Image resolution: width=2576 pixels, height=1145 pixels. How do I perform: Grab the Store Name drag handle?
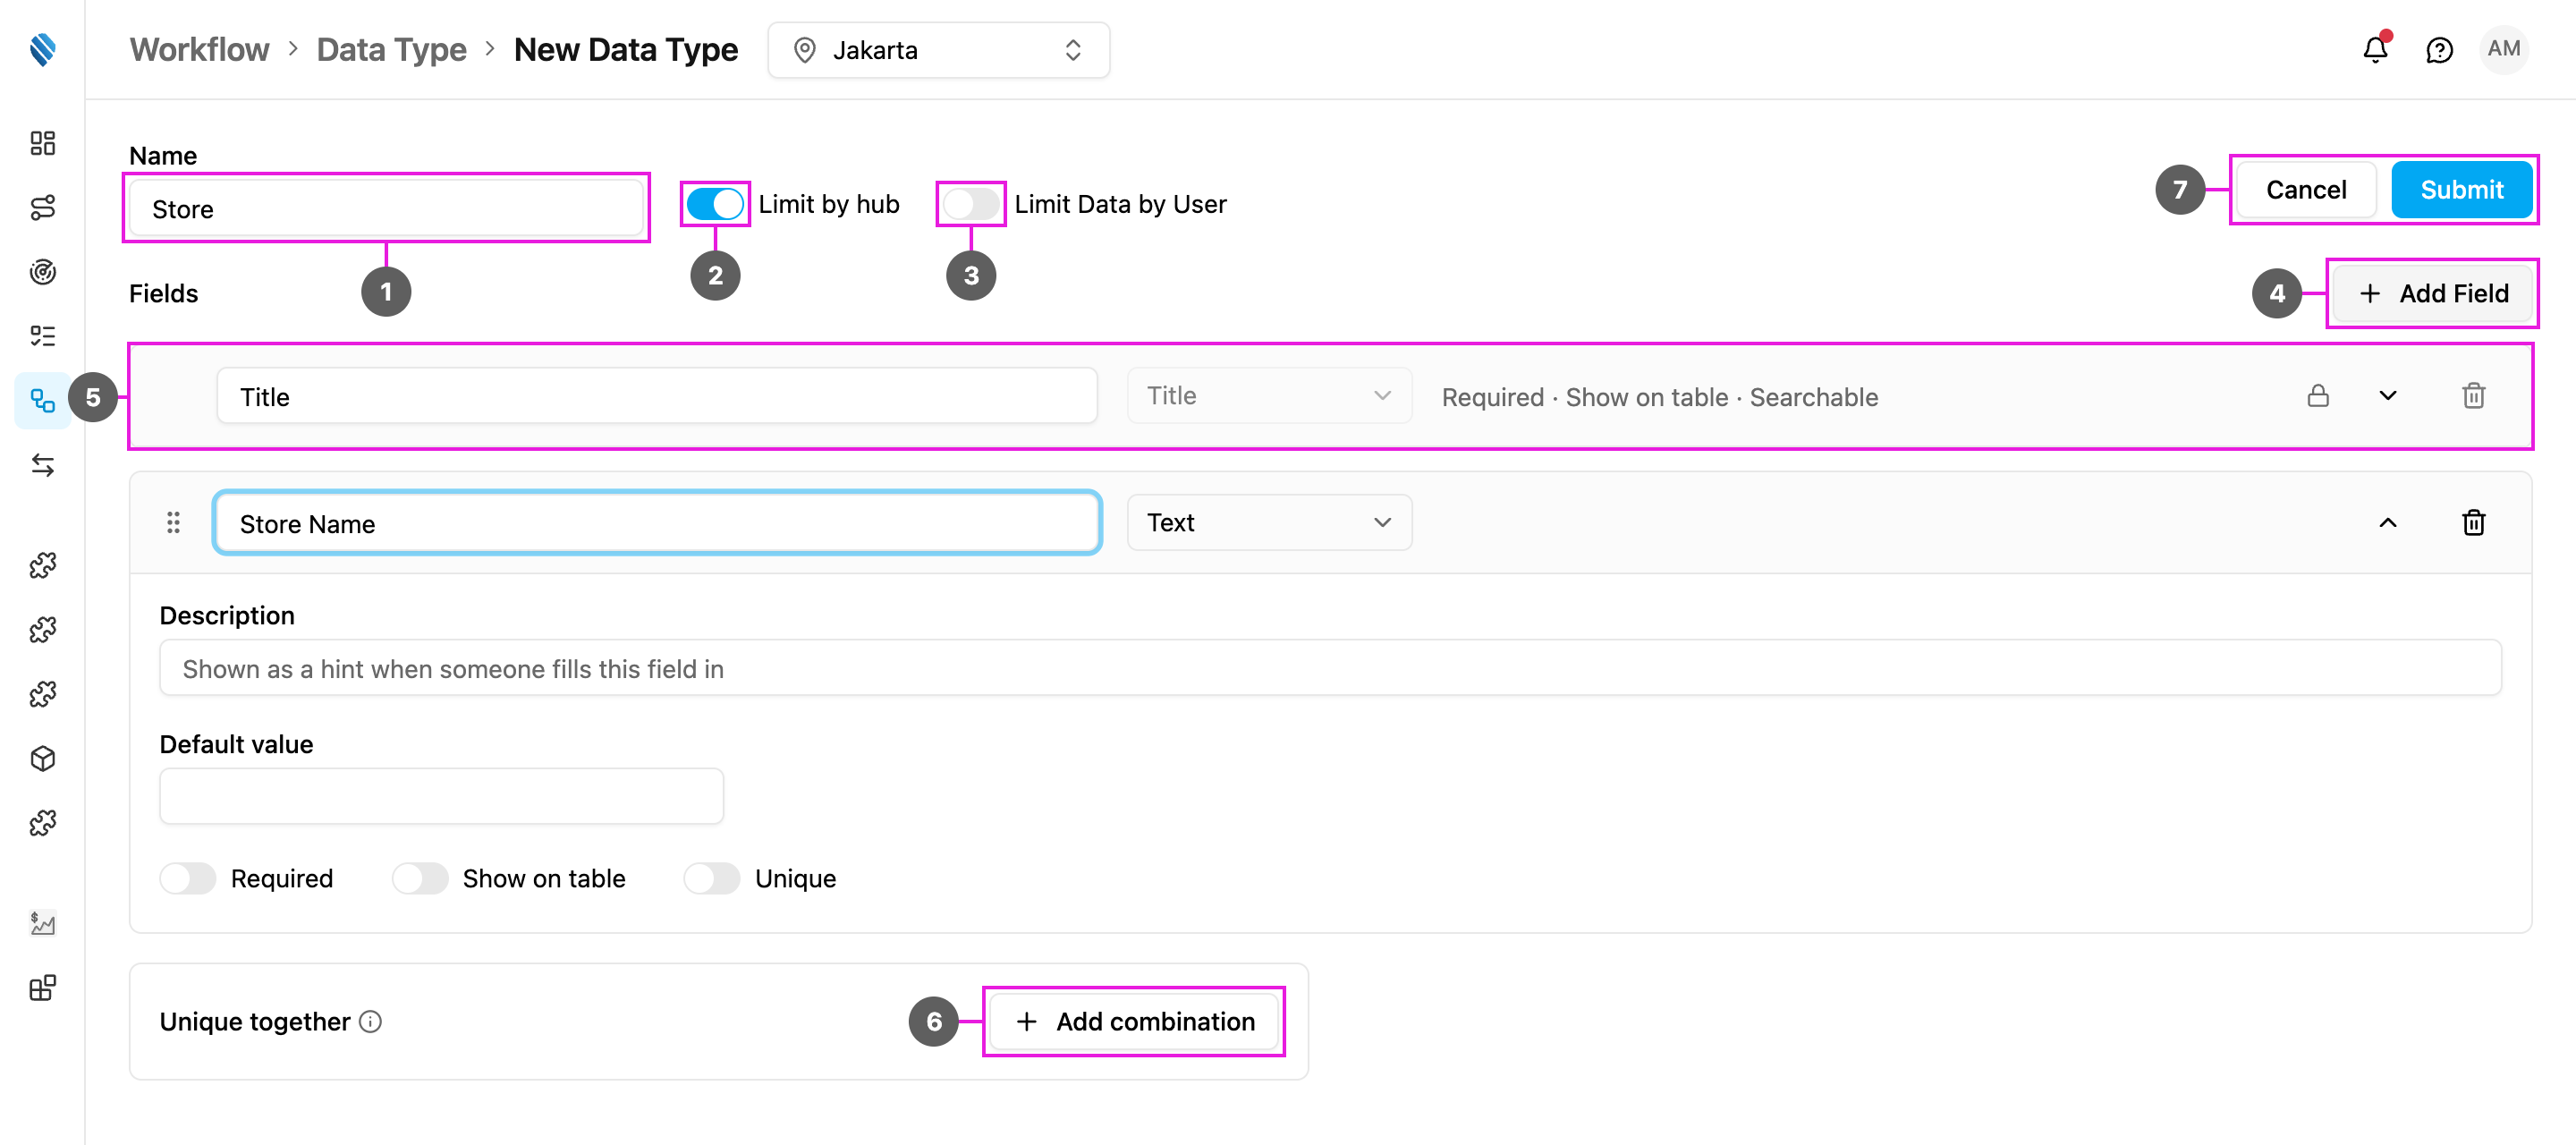173,522
